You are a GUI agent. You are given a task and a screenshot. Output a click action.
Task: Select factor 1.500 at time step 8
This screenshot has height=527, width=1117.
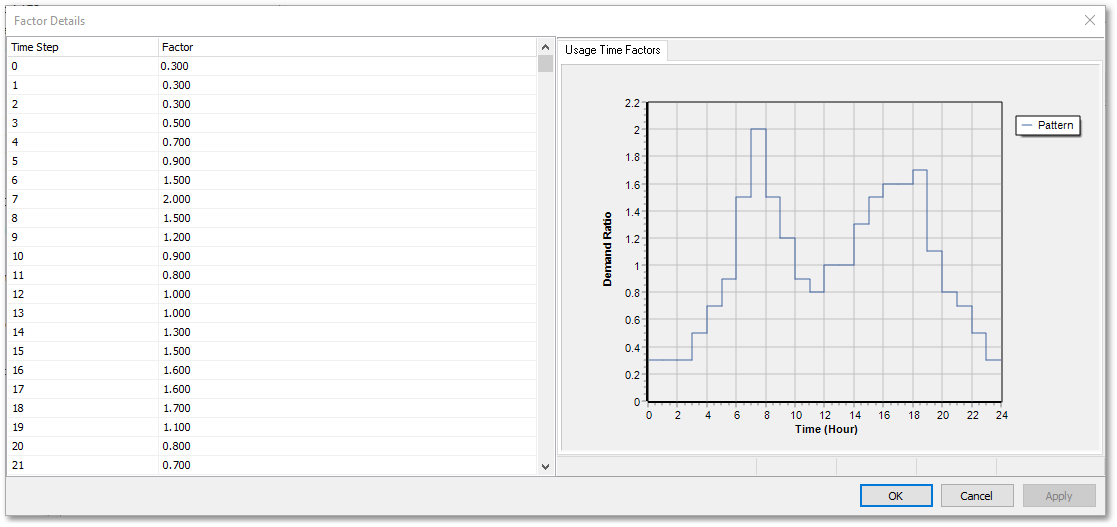click(347, 218)
